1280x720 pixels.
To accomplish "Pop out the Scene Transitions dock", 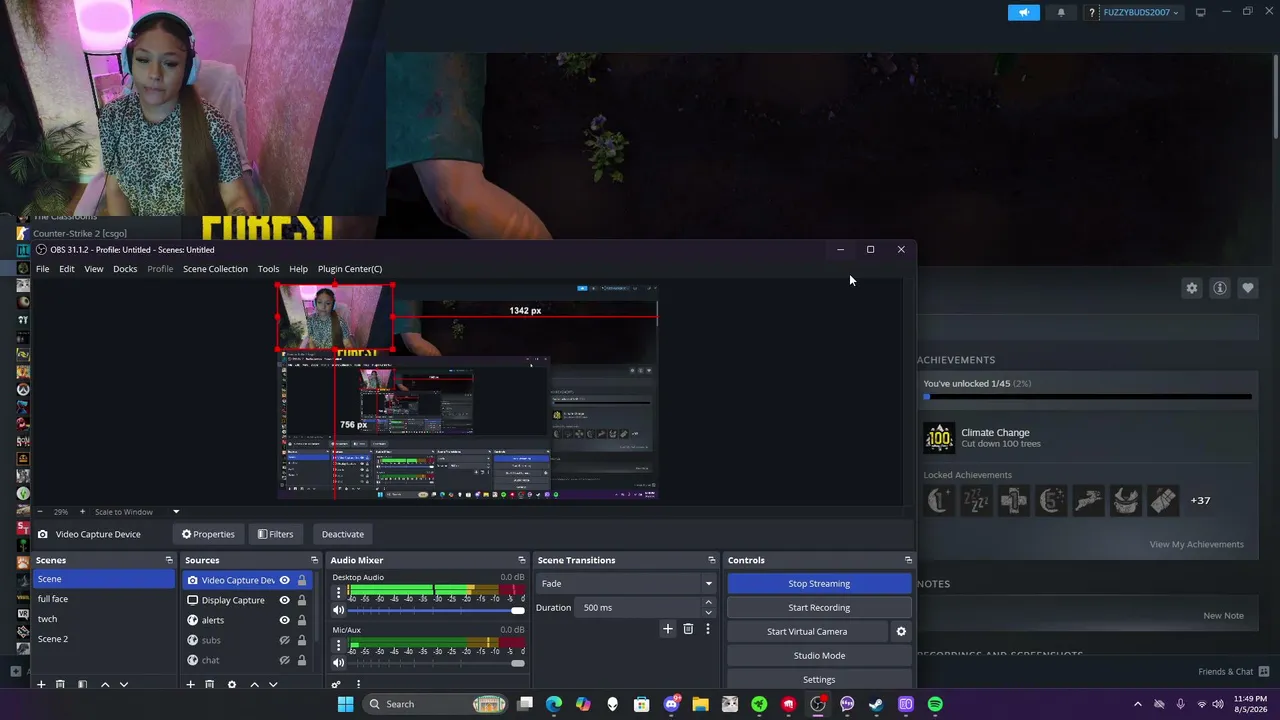I will [712, 560].
